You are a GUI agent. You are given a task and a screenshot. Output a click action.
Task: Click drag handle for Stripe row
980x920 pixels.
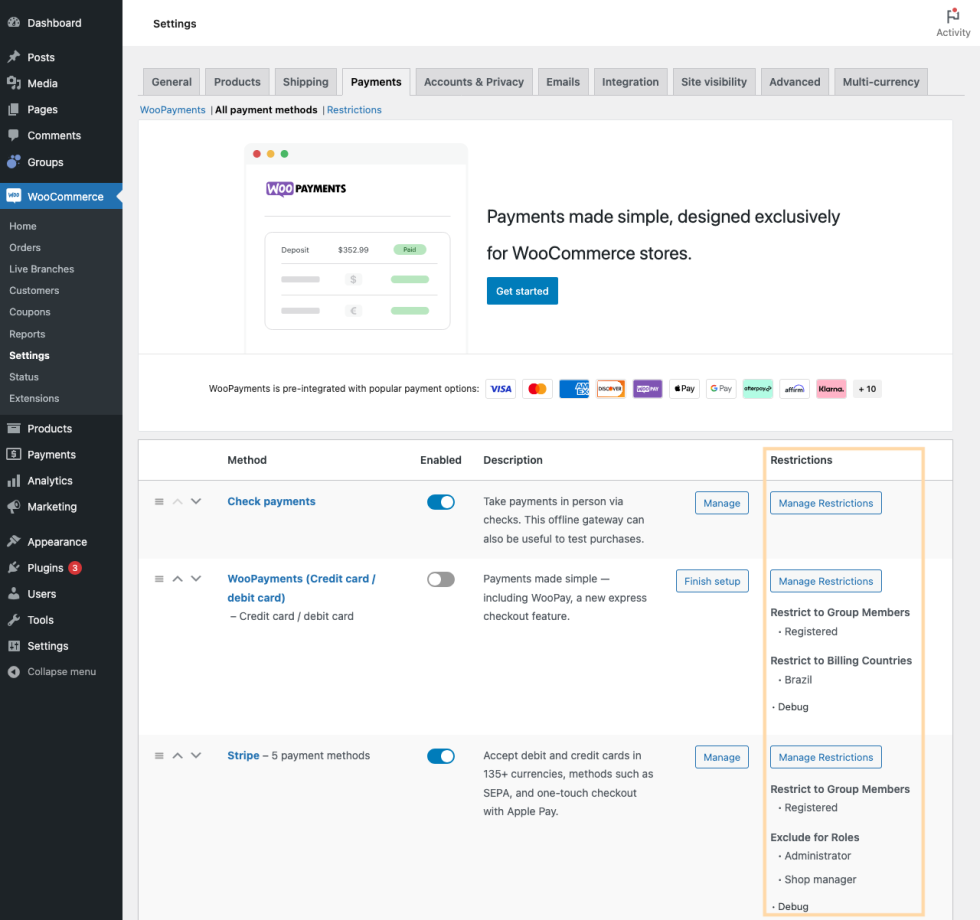coord(159,756)
